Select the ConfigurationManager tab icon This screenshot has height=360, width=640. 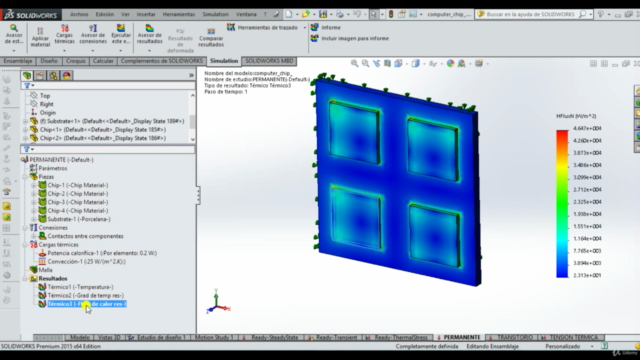(x=53, y=76)
